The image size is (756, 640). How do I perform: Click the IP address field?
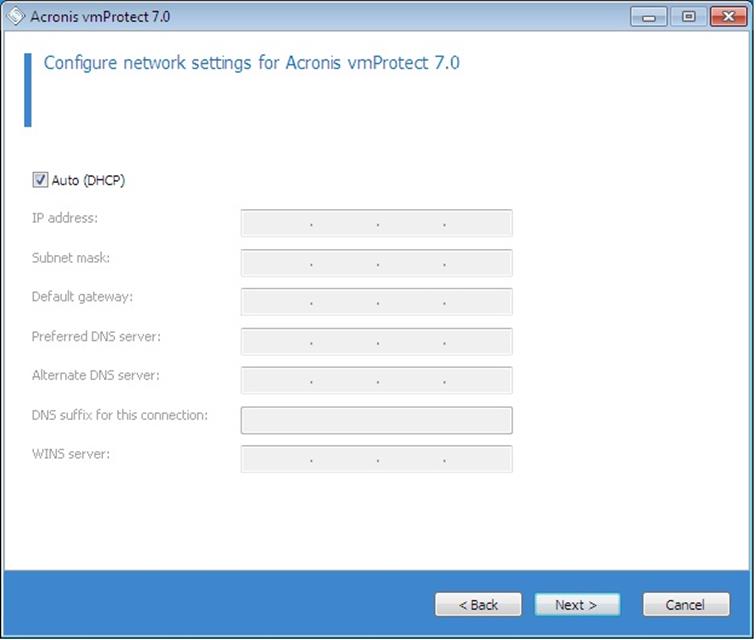(x=377, y=223)
